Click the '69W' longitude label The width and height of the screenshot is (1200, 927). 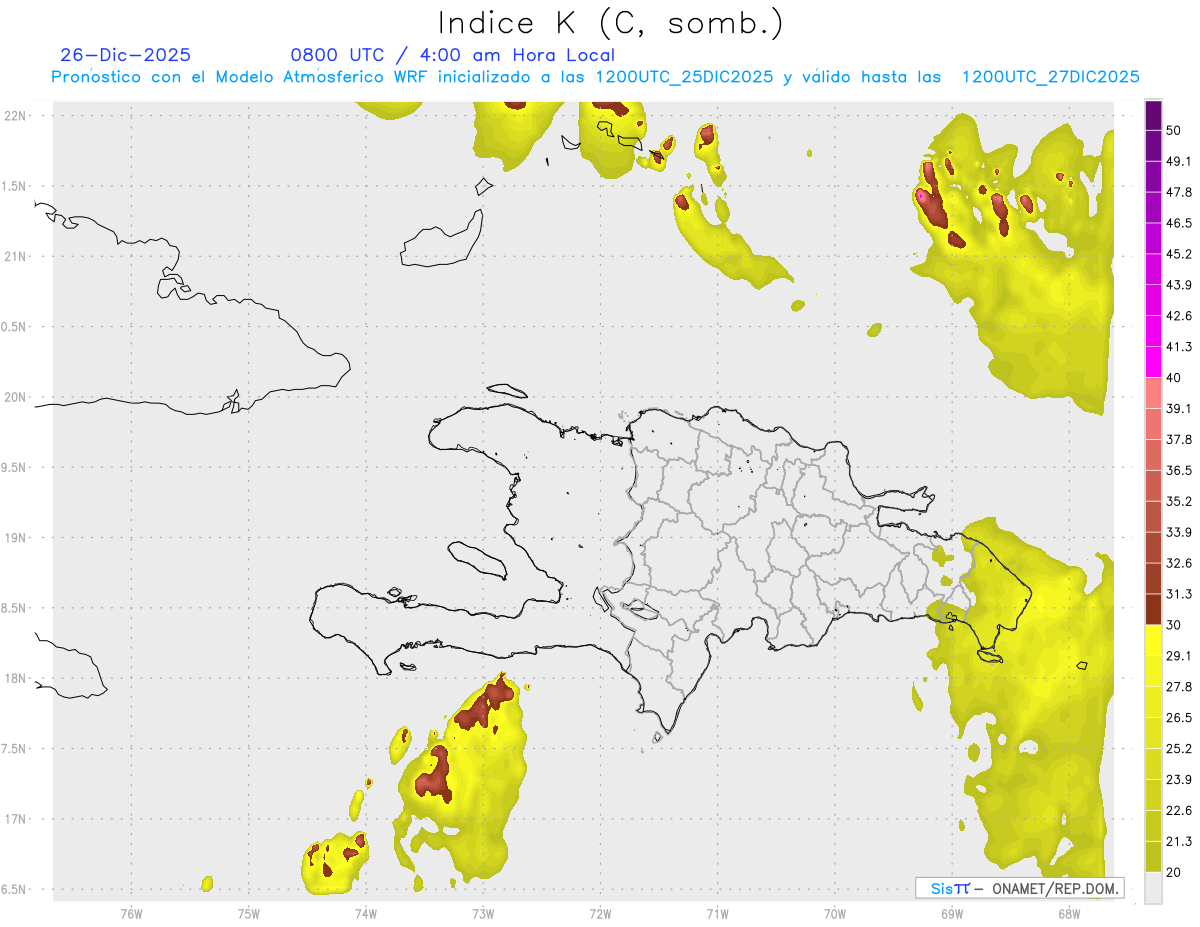pyautogui.click(x=952, y=914)
